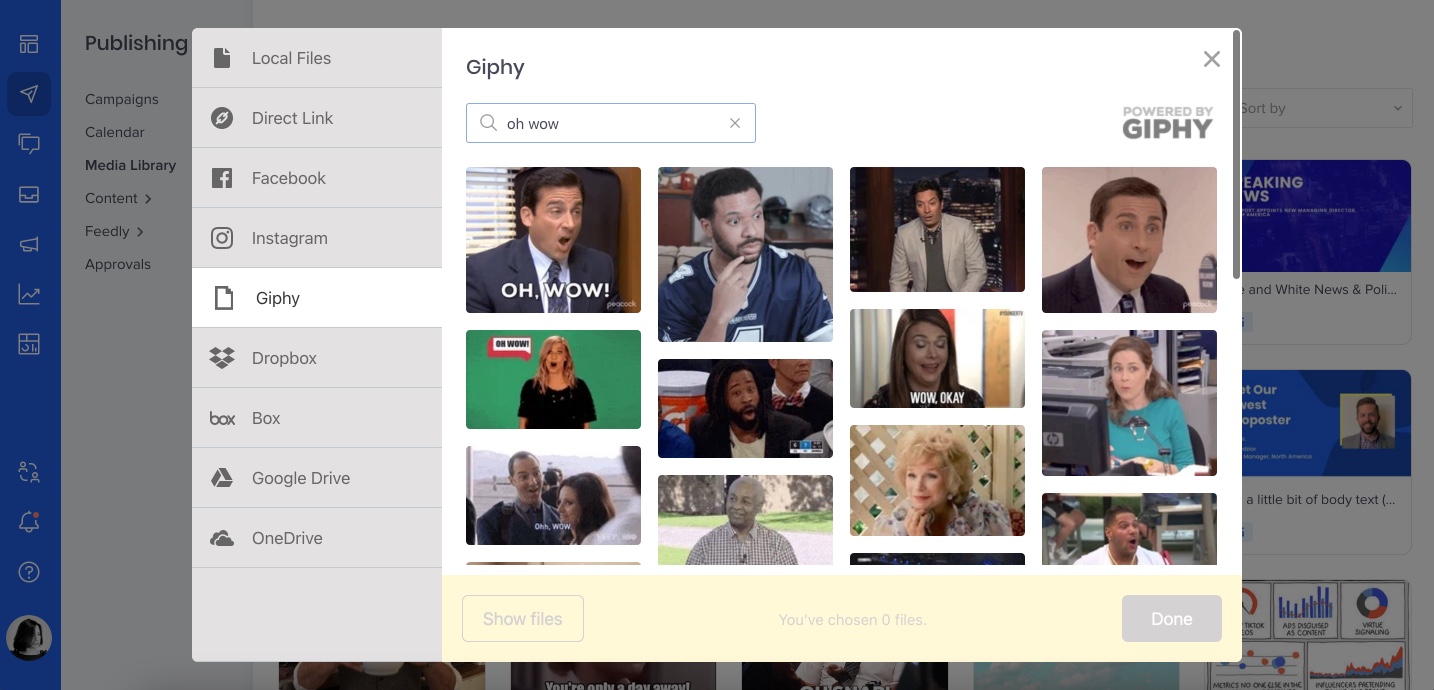Select Dropbox as file source
The width and height of the screenshot is (1434, 690).
pyautogui.click(x=317, y=358)
